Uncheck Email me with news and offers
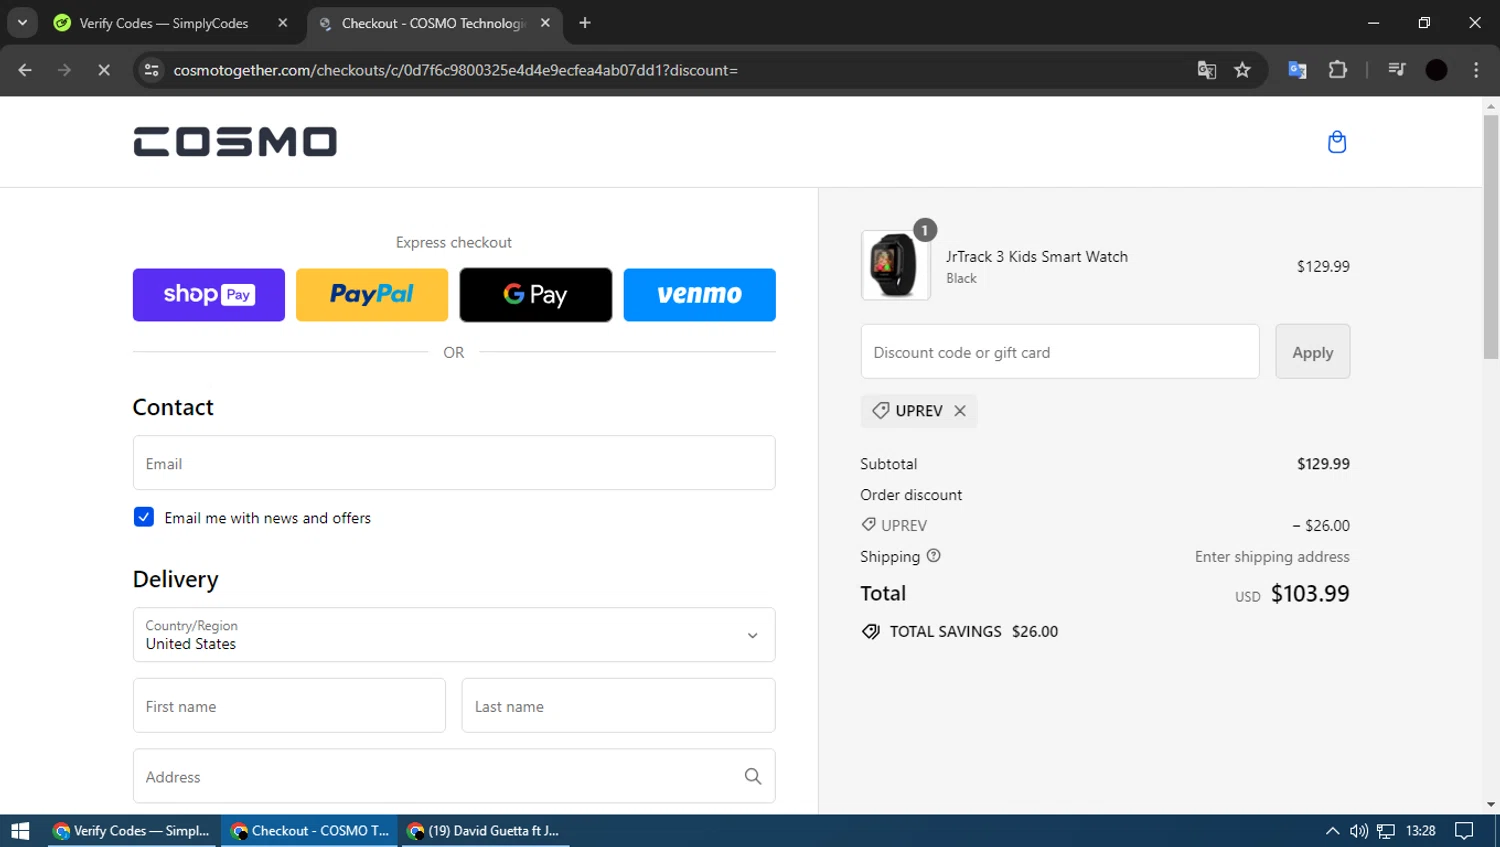 [x=144, y=517]
